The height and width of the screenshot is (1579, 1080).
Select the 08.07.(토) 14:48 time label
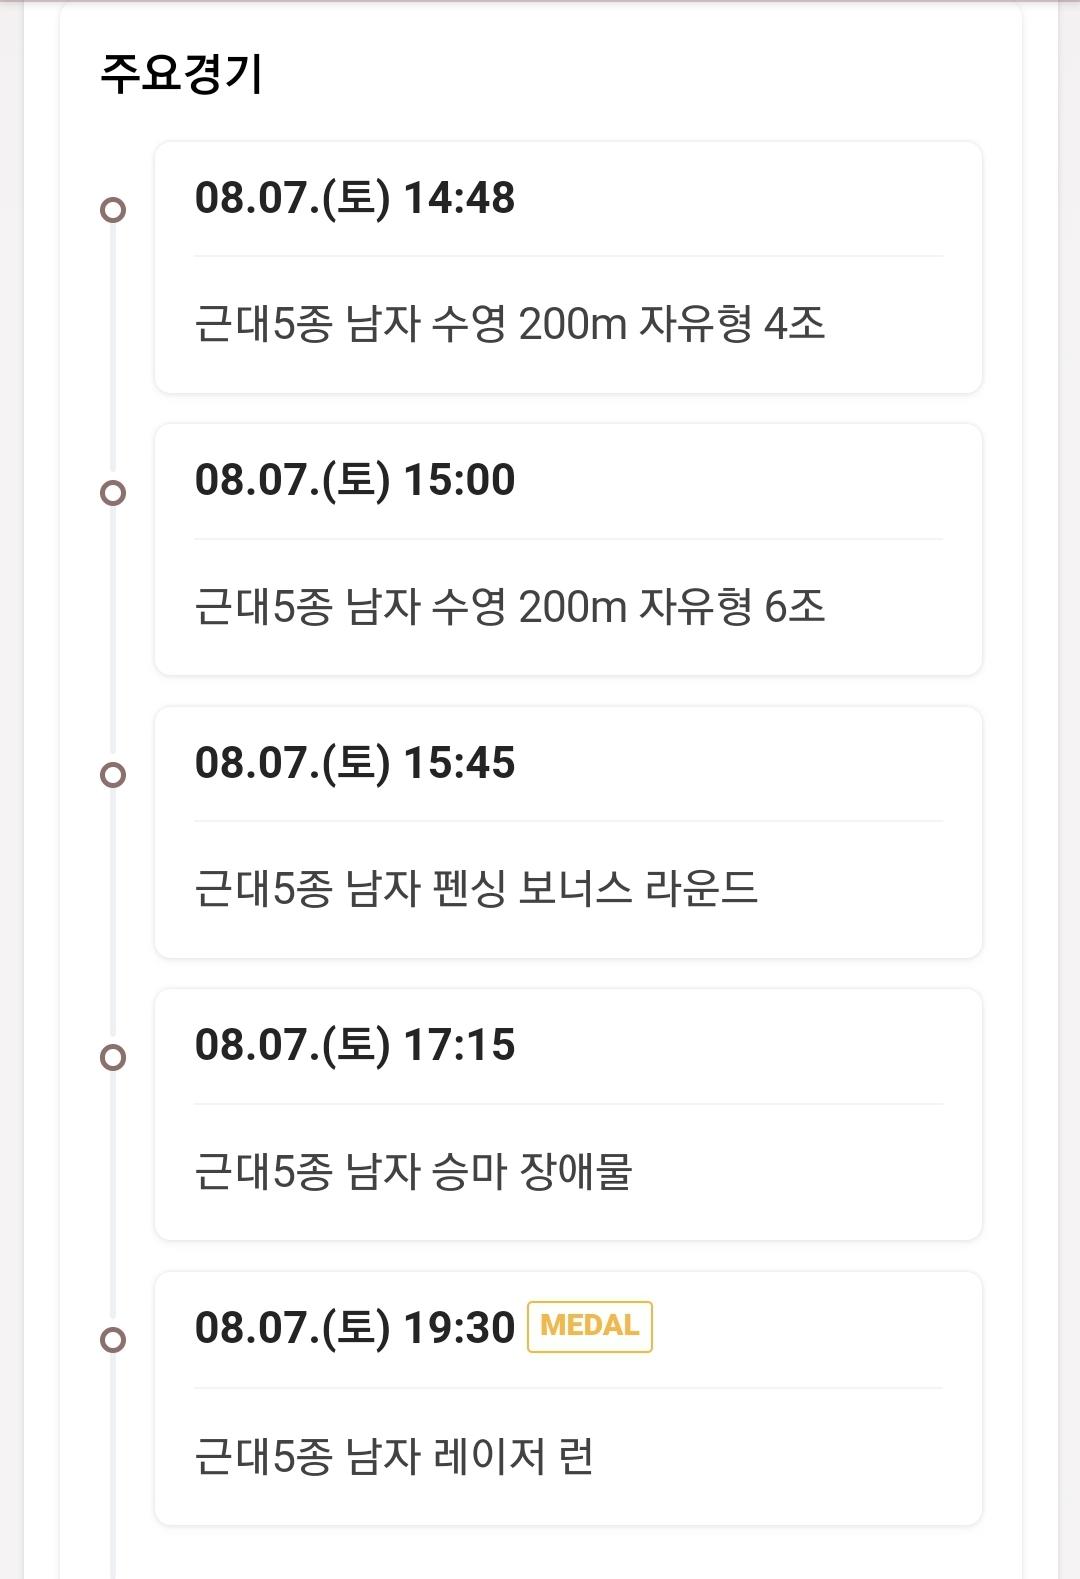[x=355, y=198]
